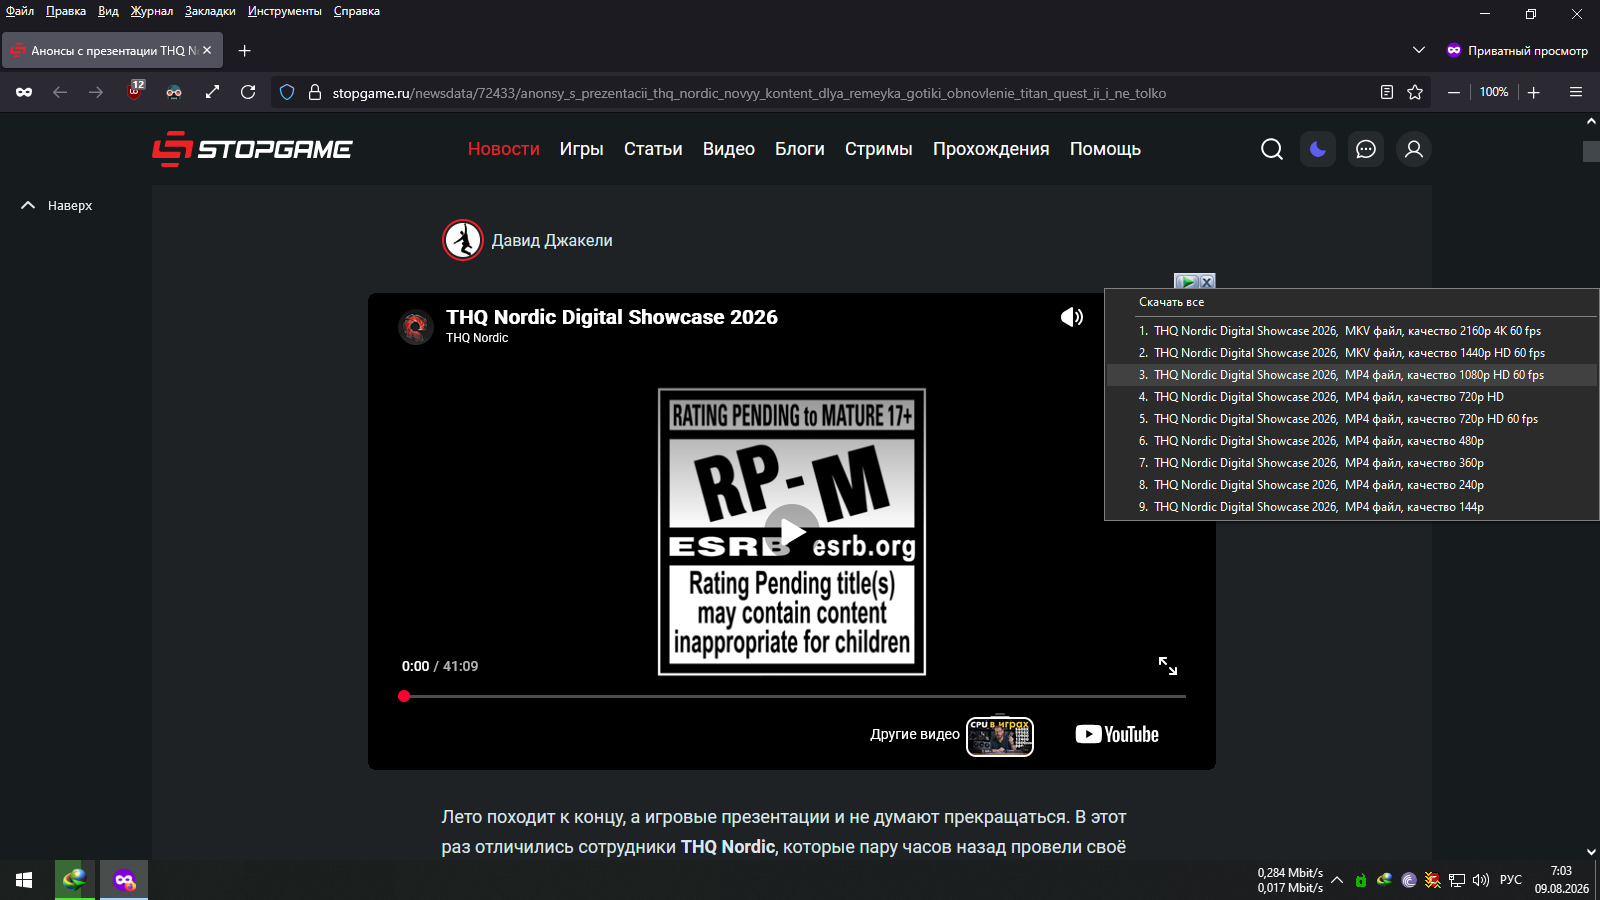The image size is (1600, 900).
Task: Close the ad with the small X icon
Action: (x=1207, y=282)
